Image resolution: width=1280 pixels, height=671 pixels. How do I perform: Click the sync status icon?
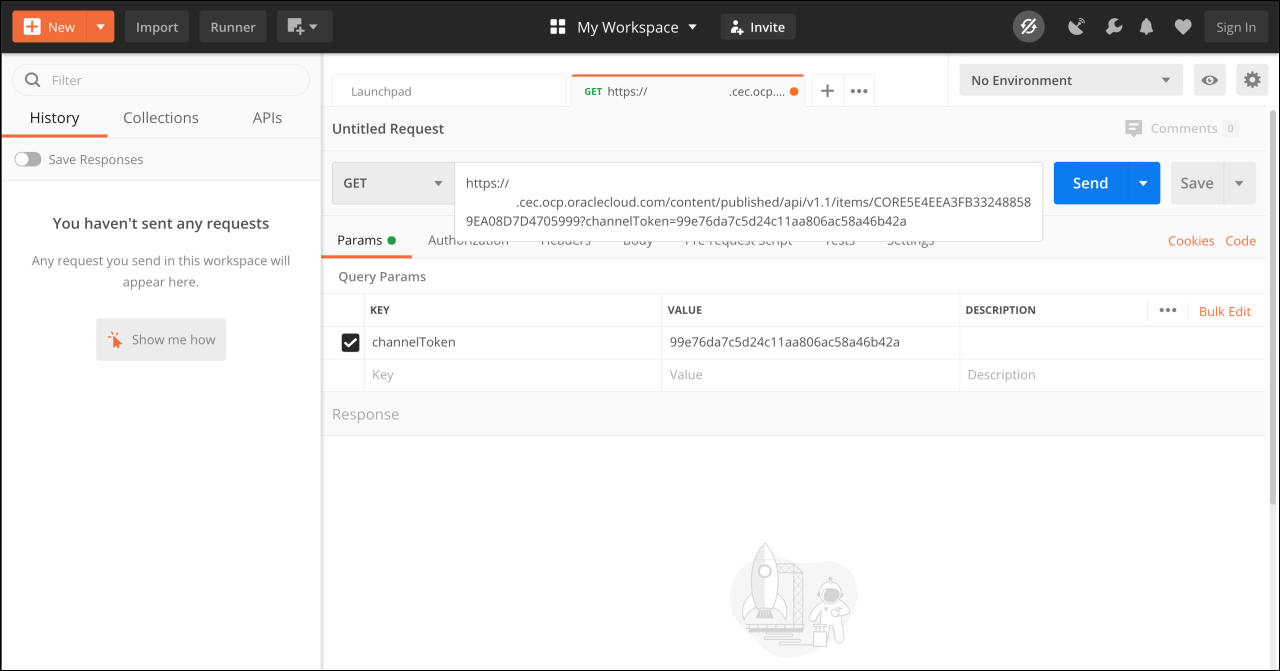[1028, 27]
